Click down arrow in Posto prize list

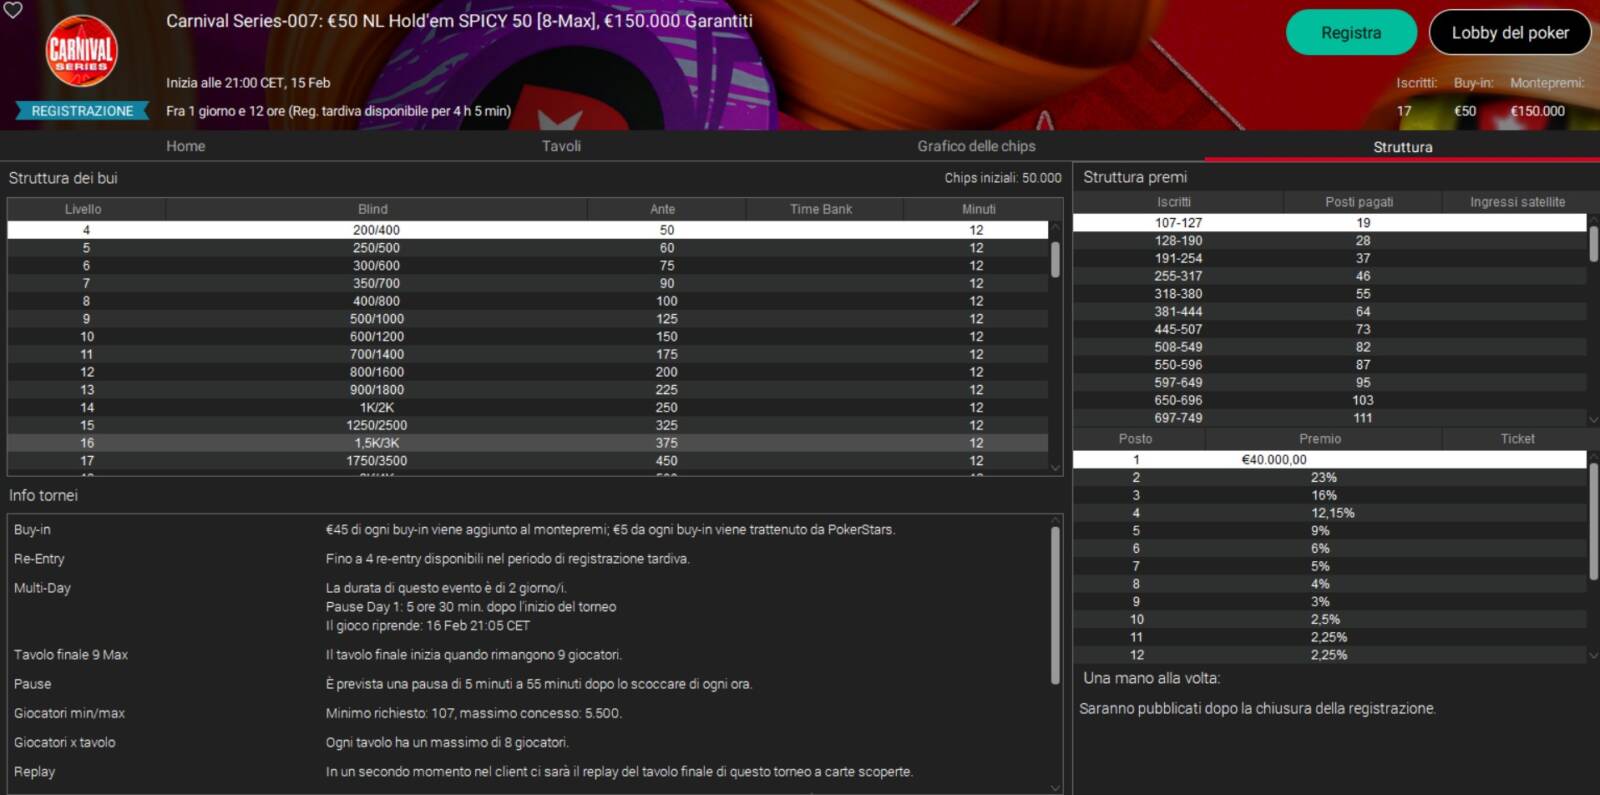click(x=1593, y=656)
